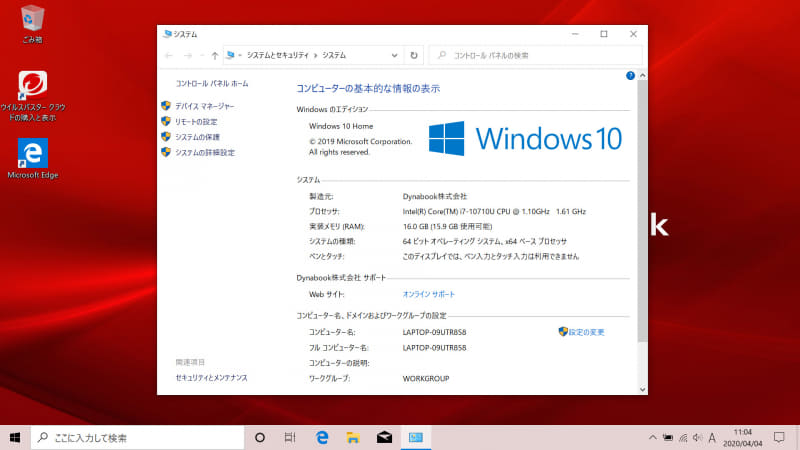
Task: Open the network Wi-Fi tray icon
Action: 683,438
